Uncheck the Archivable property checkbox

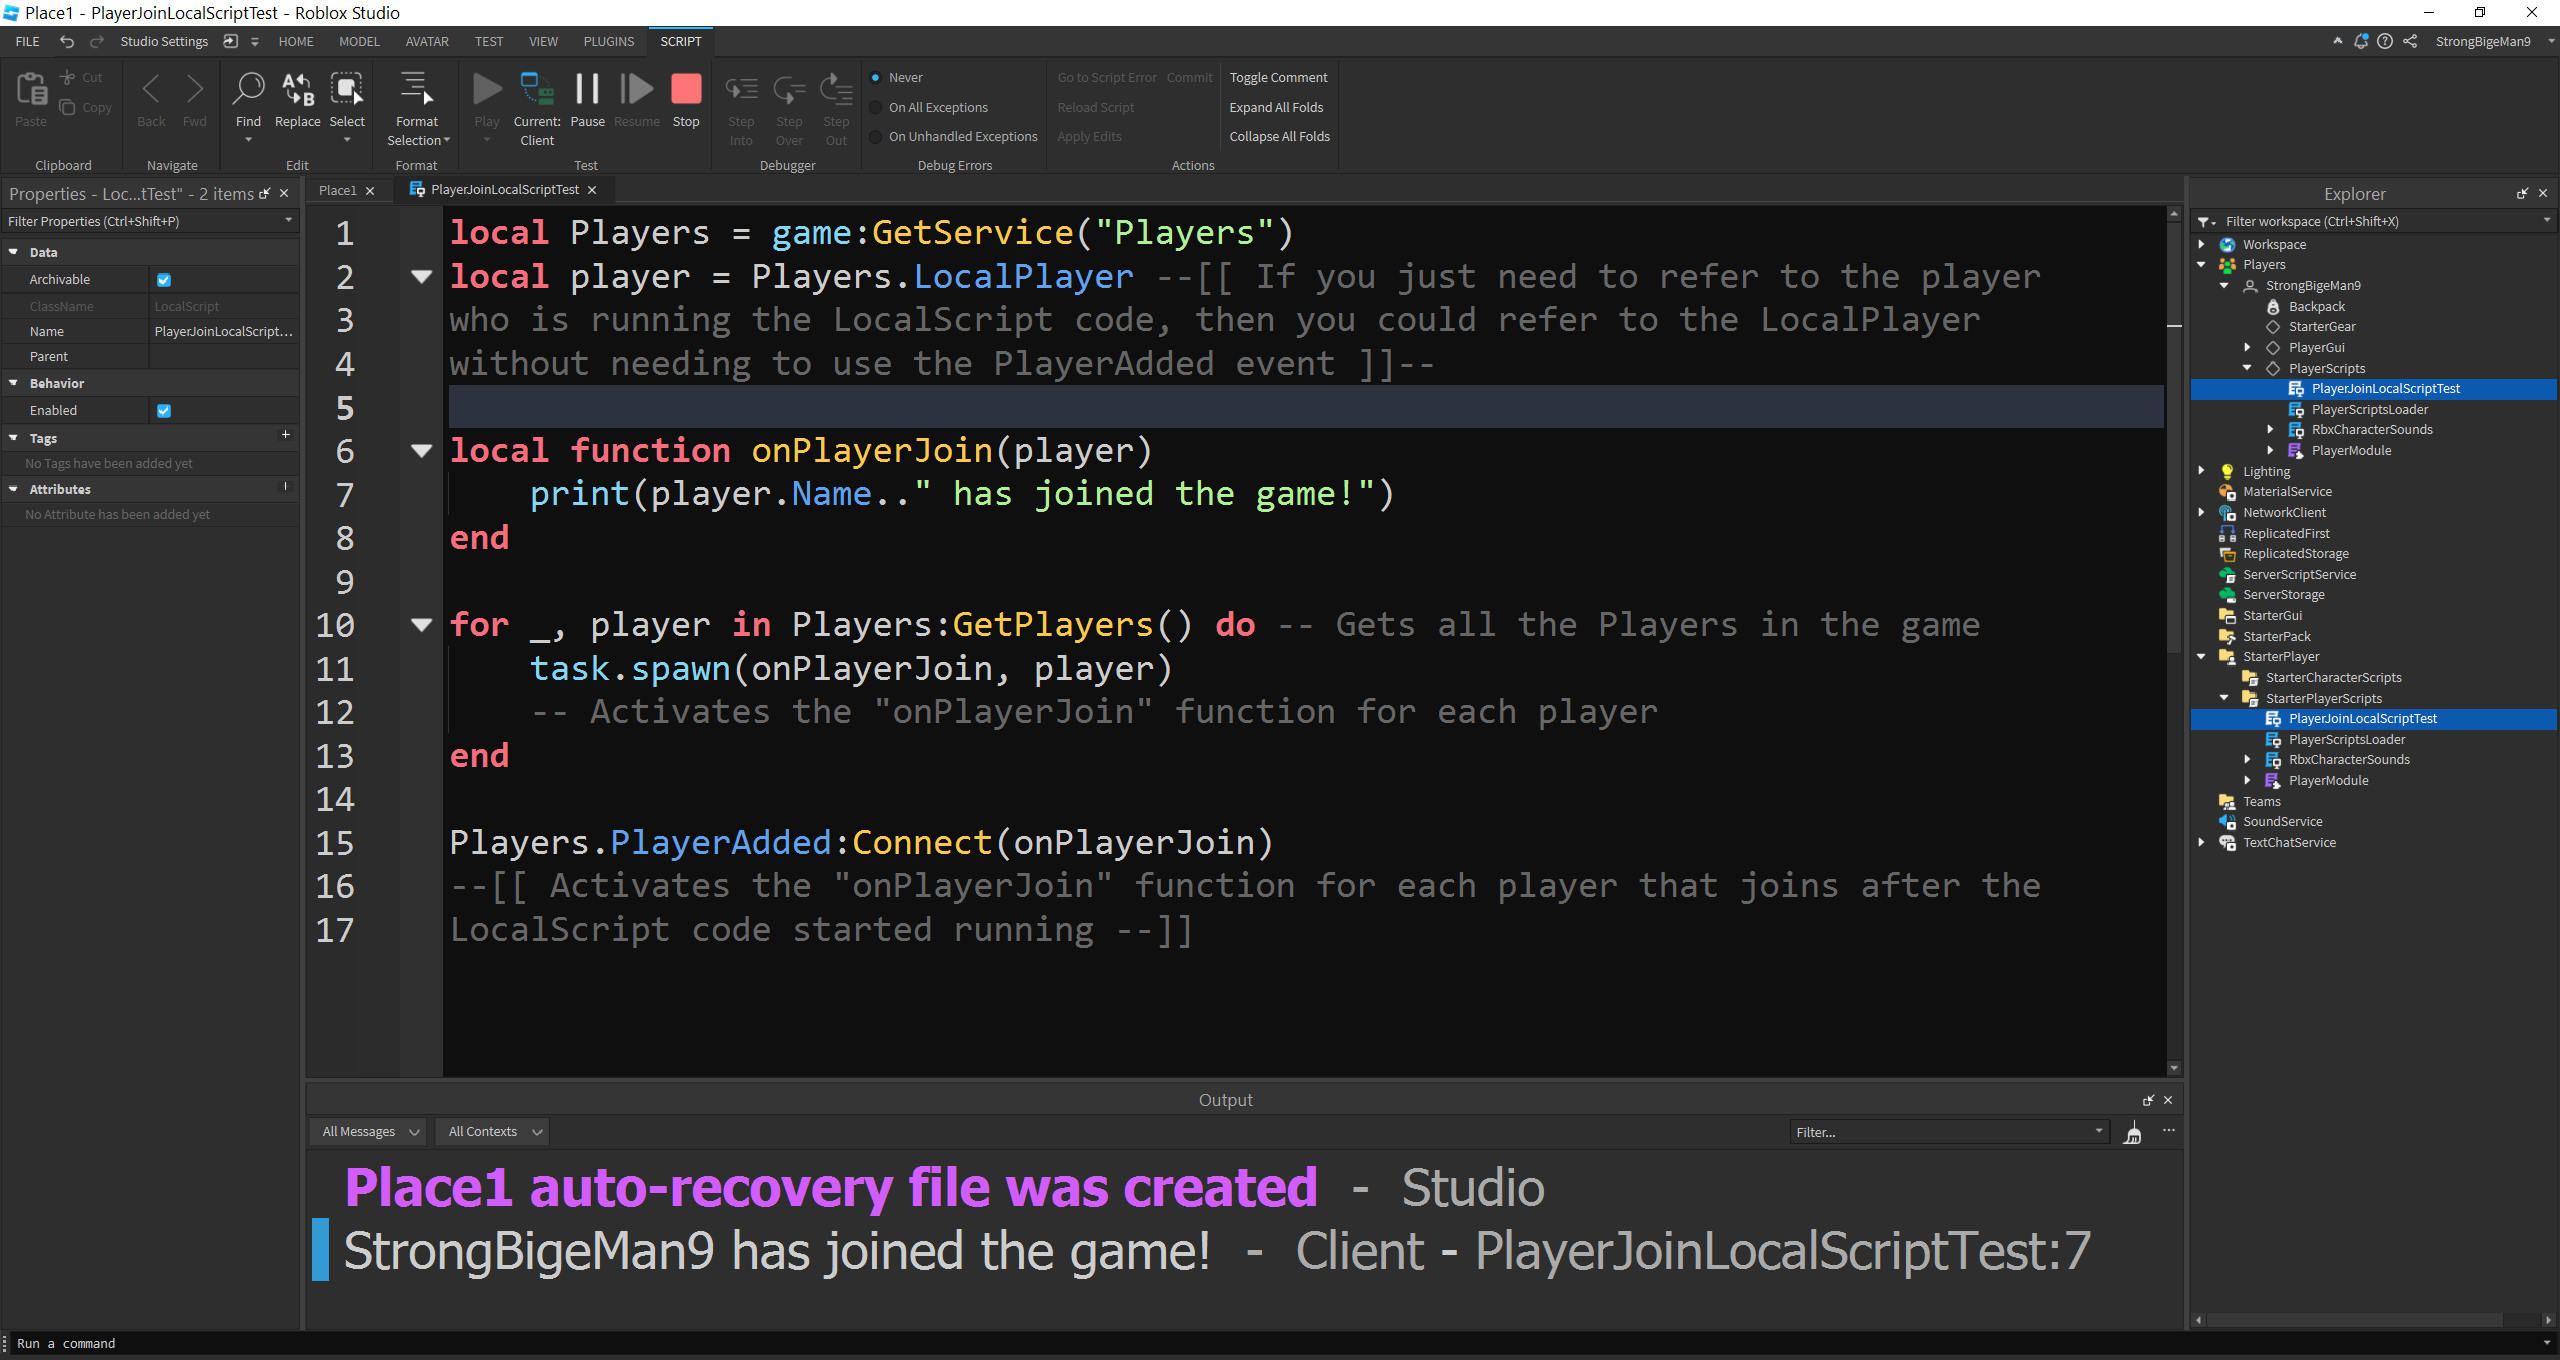click(x=164, y=279)
